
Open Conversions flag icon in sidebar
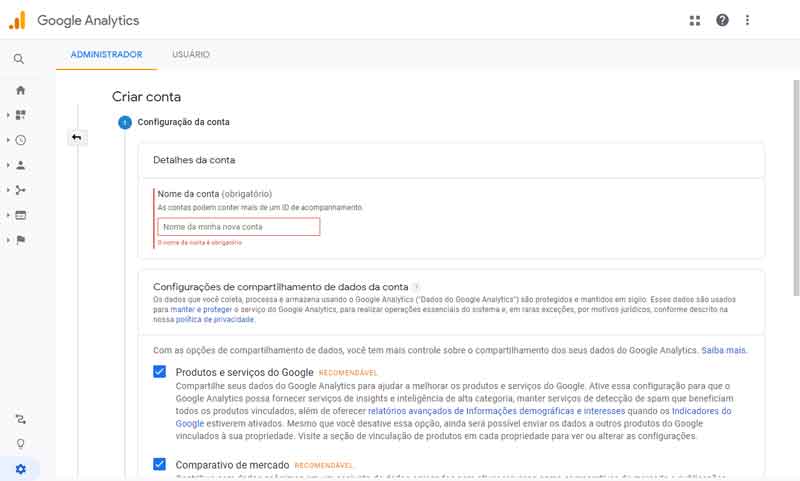(20, 240)
